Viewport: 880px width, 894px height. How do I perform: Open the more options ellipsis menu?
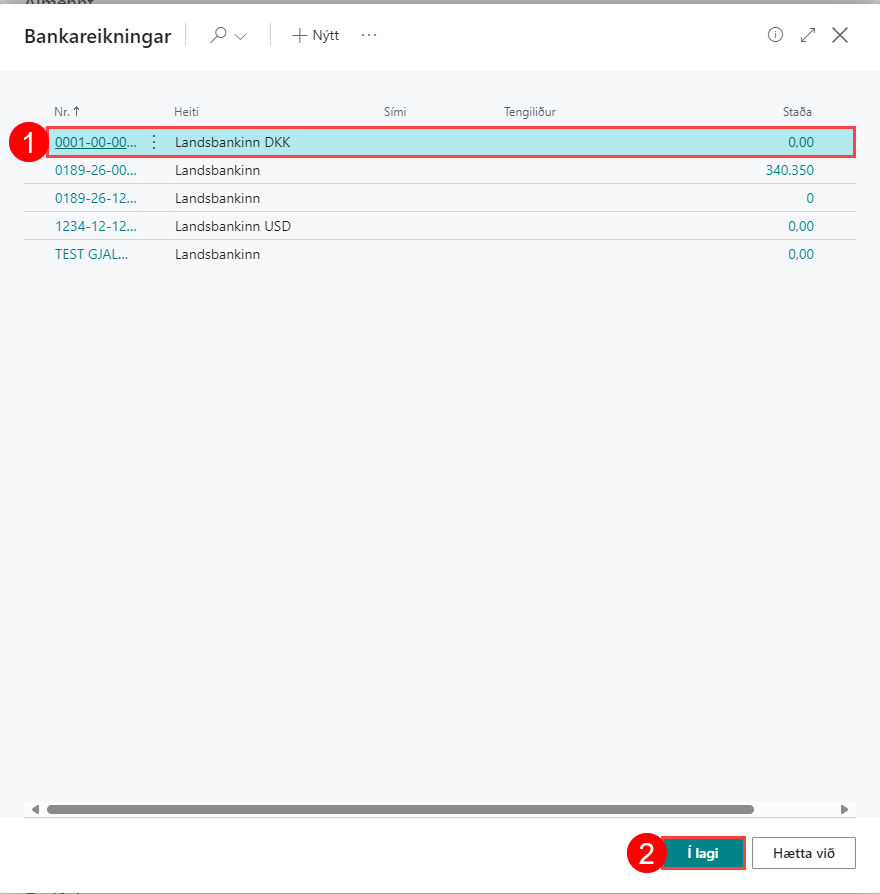pyautogui.click(x=369, y=35)
